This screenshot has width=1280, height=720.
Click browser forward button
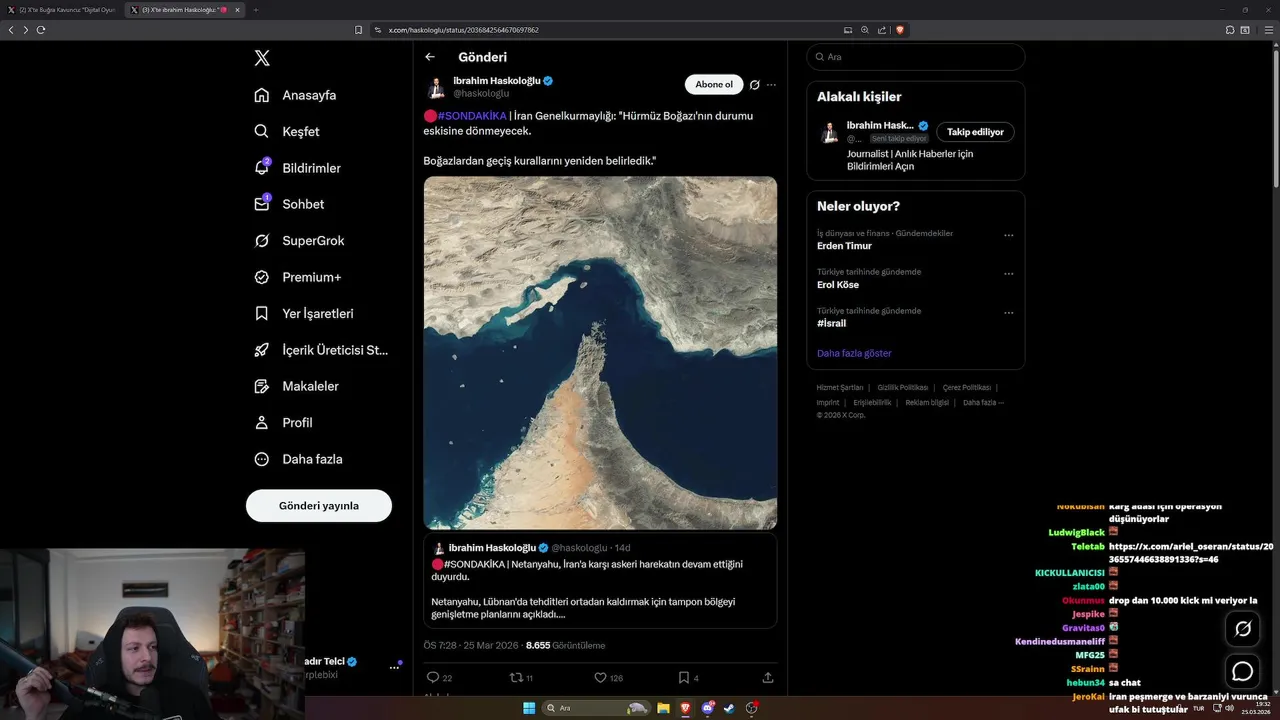(x=26, y=30)
